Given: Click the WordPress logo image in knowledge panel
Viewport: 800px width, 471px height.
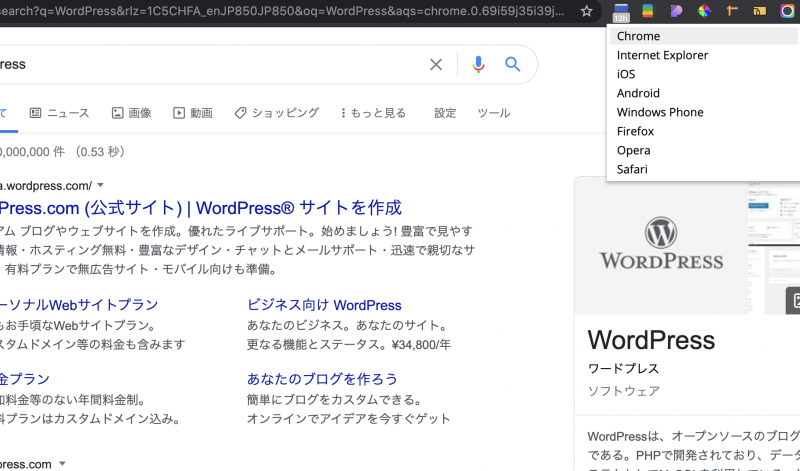Looking at the screenshot, I should point(661,245).
